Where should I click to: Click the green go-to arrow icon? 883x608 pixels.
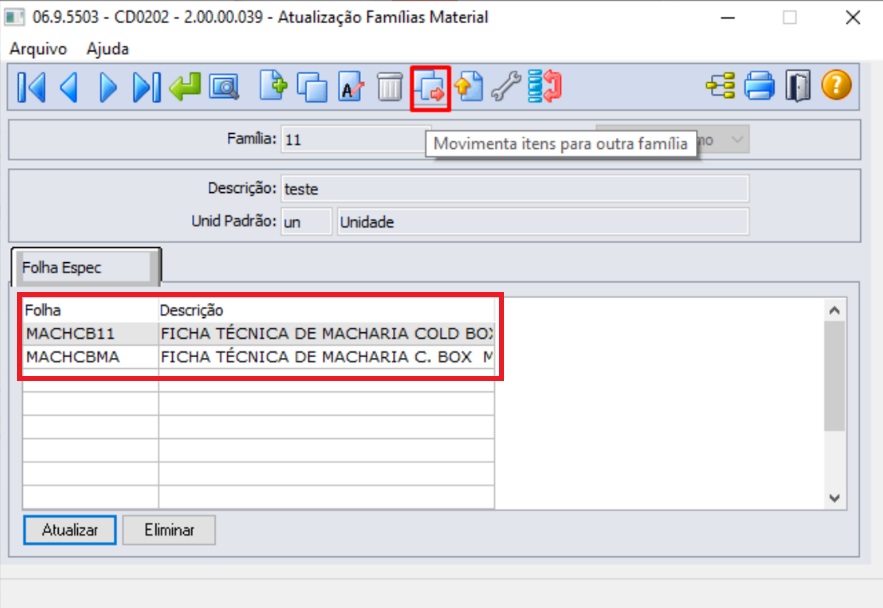[x=185, y=87]
